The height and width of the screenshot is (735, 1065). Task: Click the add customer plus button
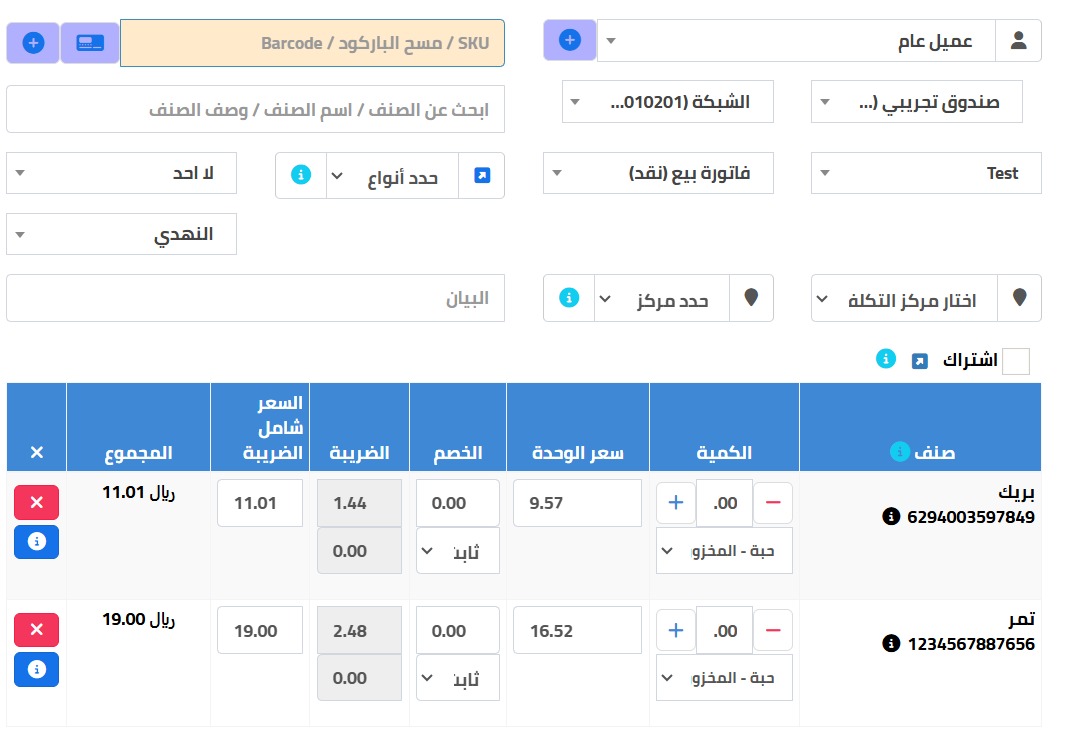[569, 41]
